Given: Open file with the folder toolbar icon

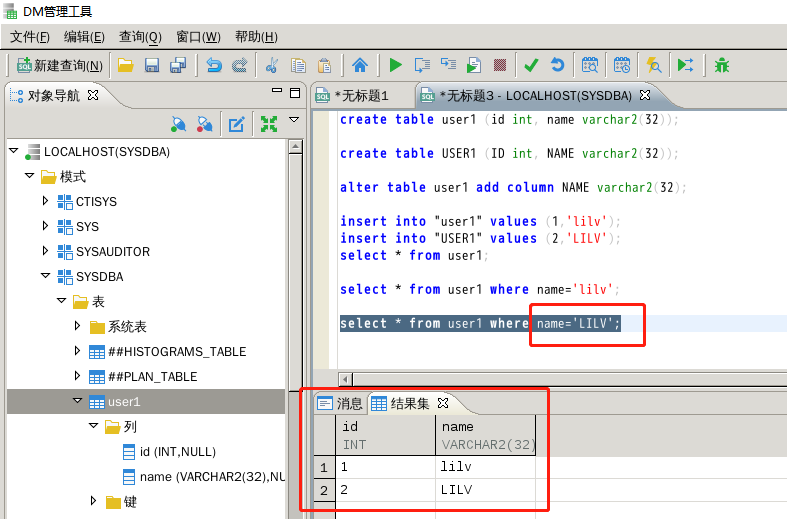Looking at the screenshot, I should click(125, 65).
